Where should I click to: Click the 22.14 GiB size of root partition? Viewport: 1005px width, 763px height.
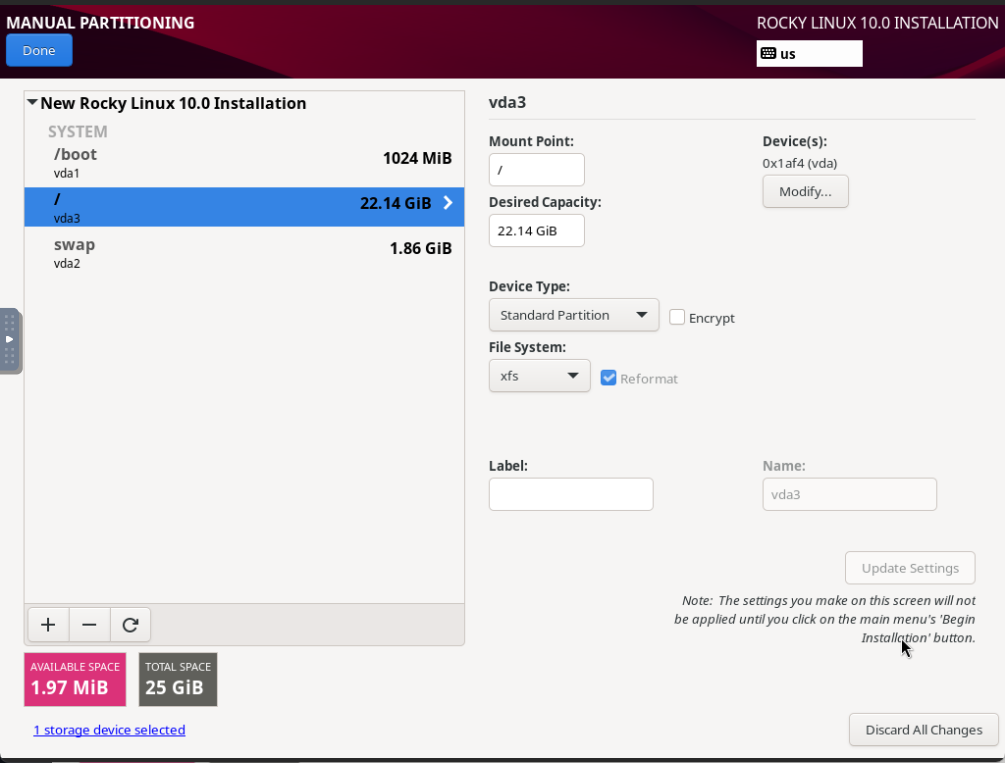pyautogui.click(x=395, y=203)
